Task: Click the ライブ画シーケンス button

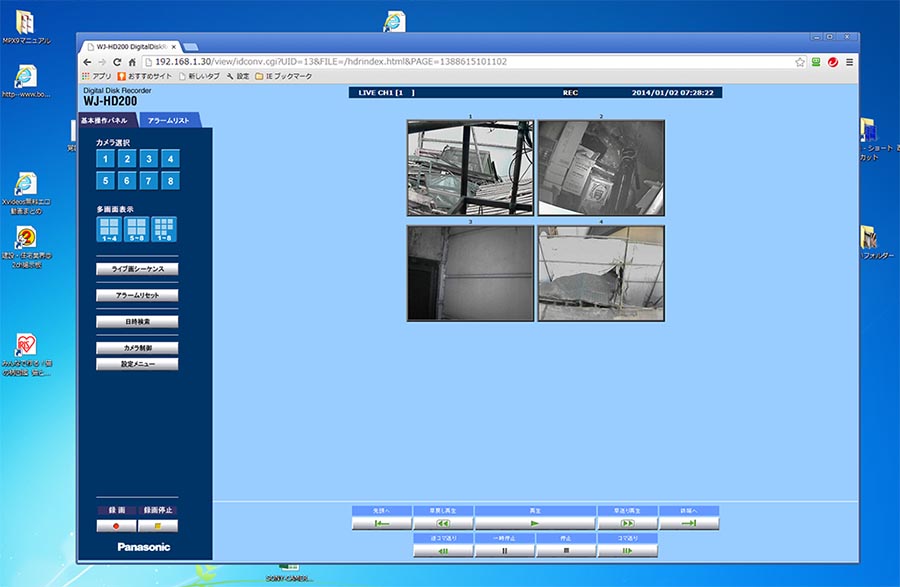Action: (x=137, y=269)
